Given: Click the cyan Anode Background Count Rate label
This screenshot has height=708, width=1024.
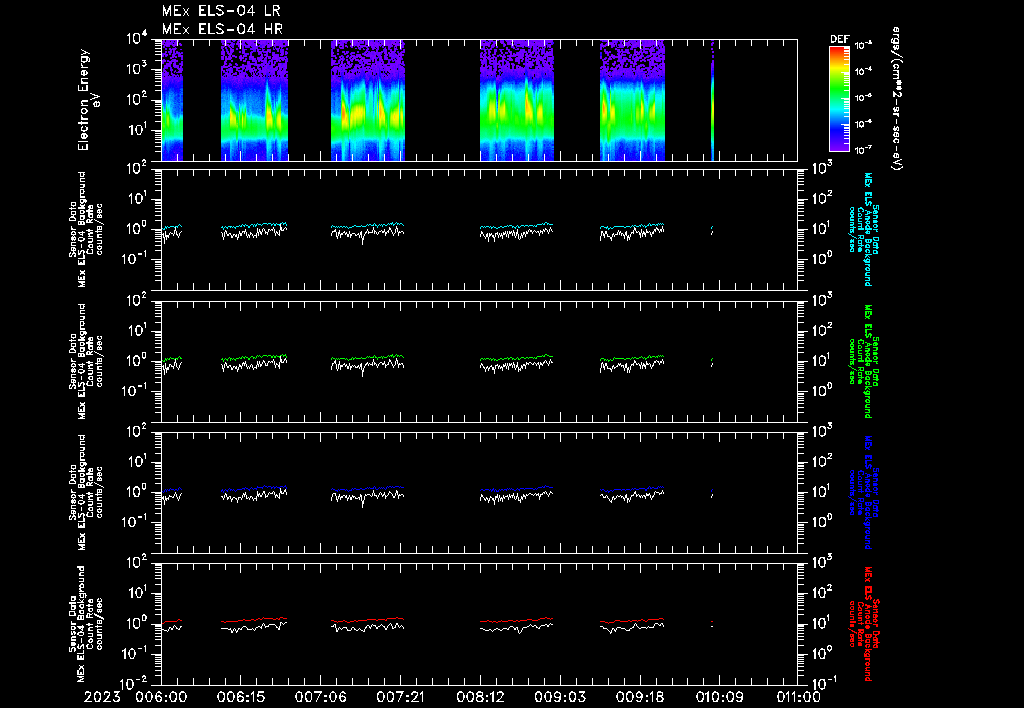Looking at the screenshot, I should click(863, 229).
